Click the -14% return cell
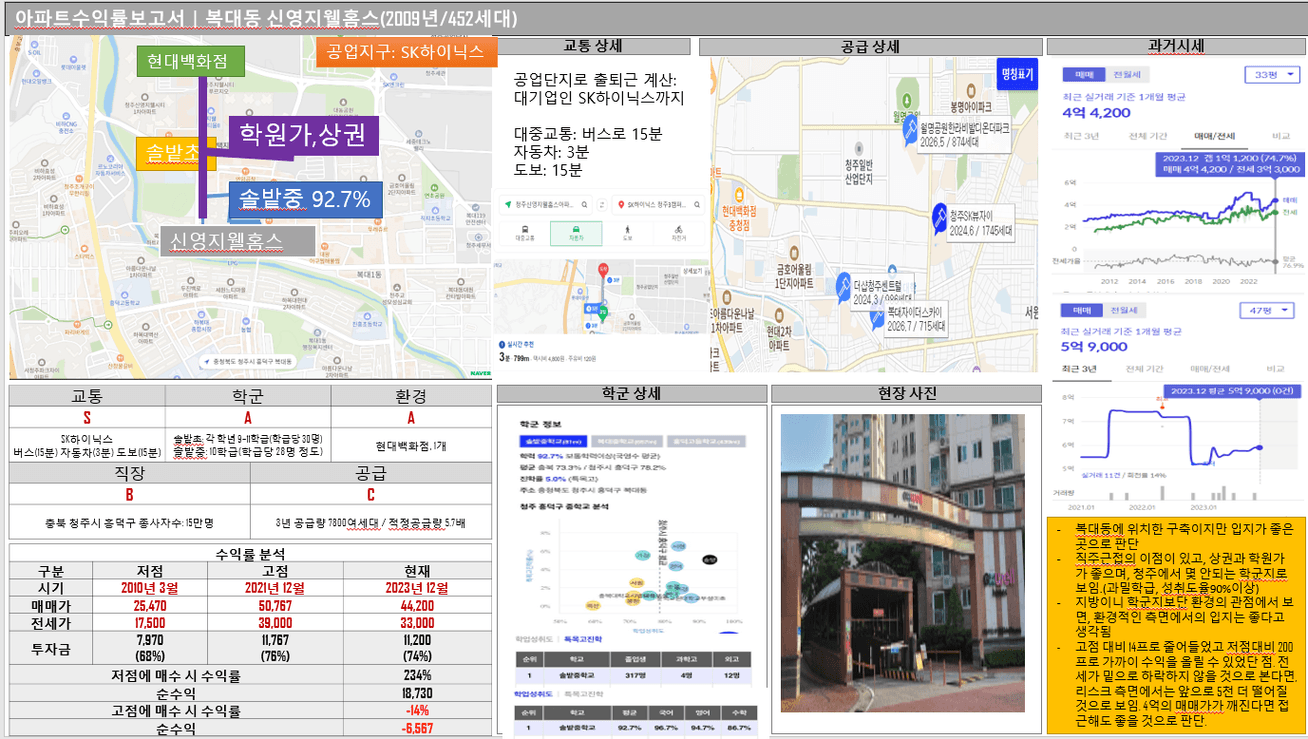1308x739 pixels. [x=416, y=711]
